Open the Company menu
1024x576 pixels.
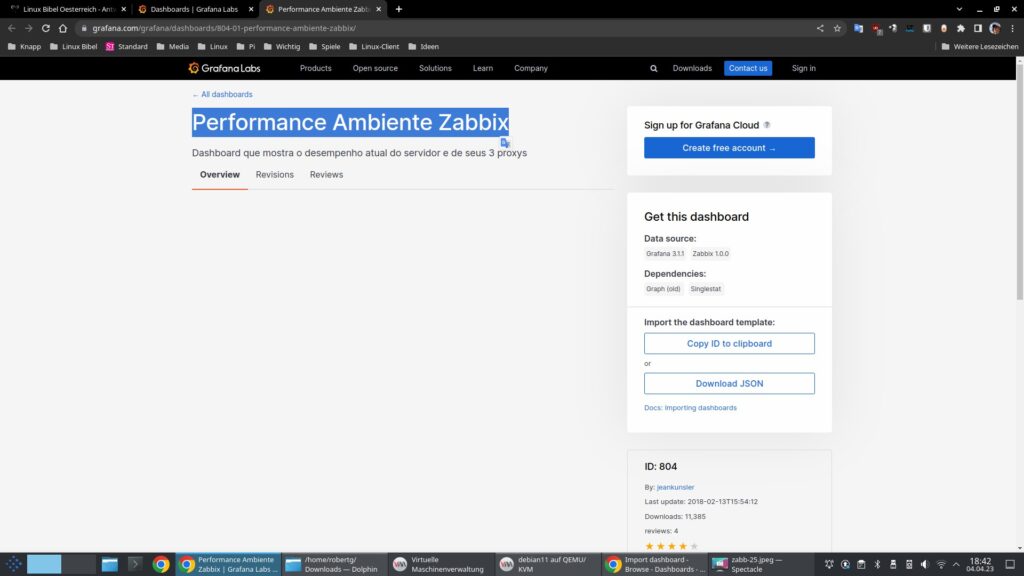530,68
